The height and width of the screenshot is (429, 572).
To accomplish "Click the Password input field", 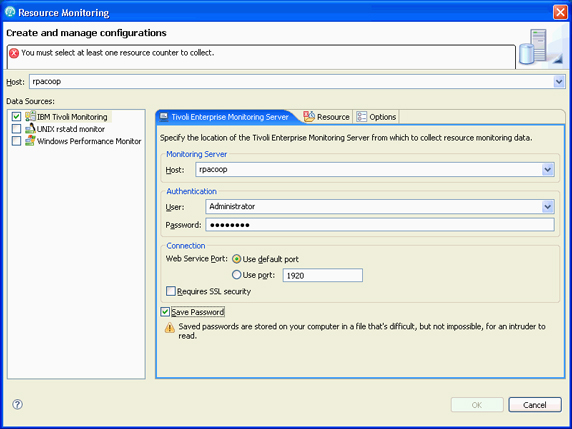I will click(x=380, y=225).
